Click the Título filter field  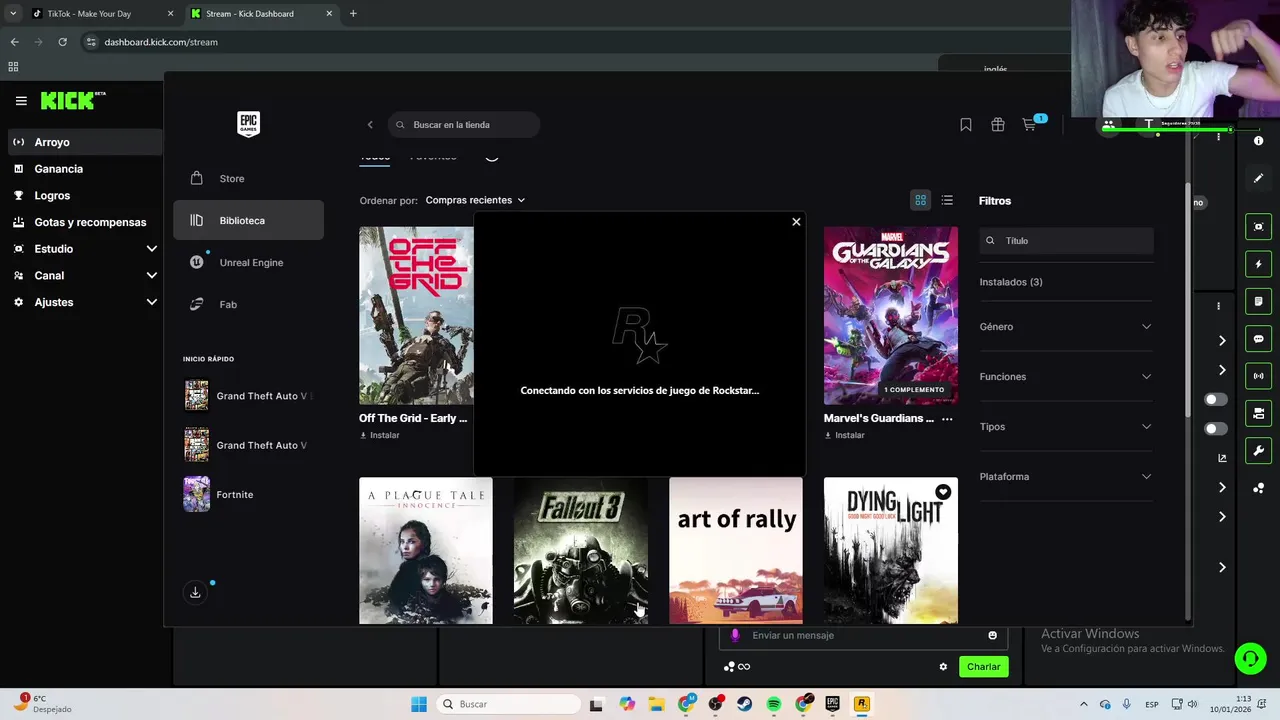(x=1066, y=241)
